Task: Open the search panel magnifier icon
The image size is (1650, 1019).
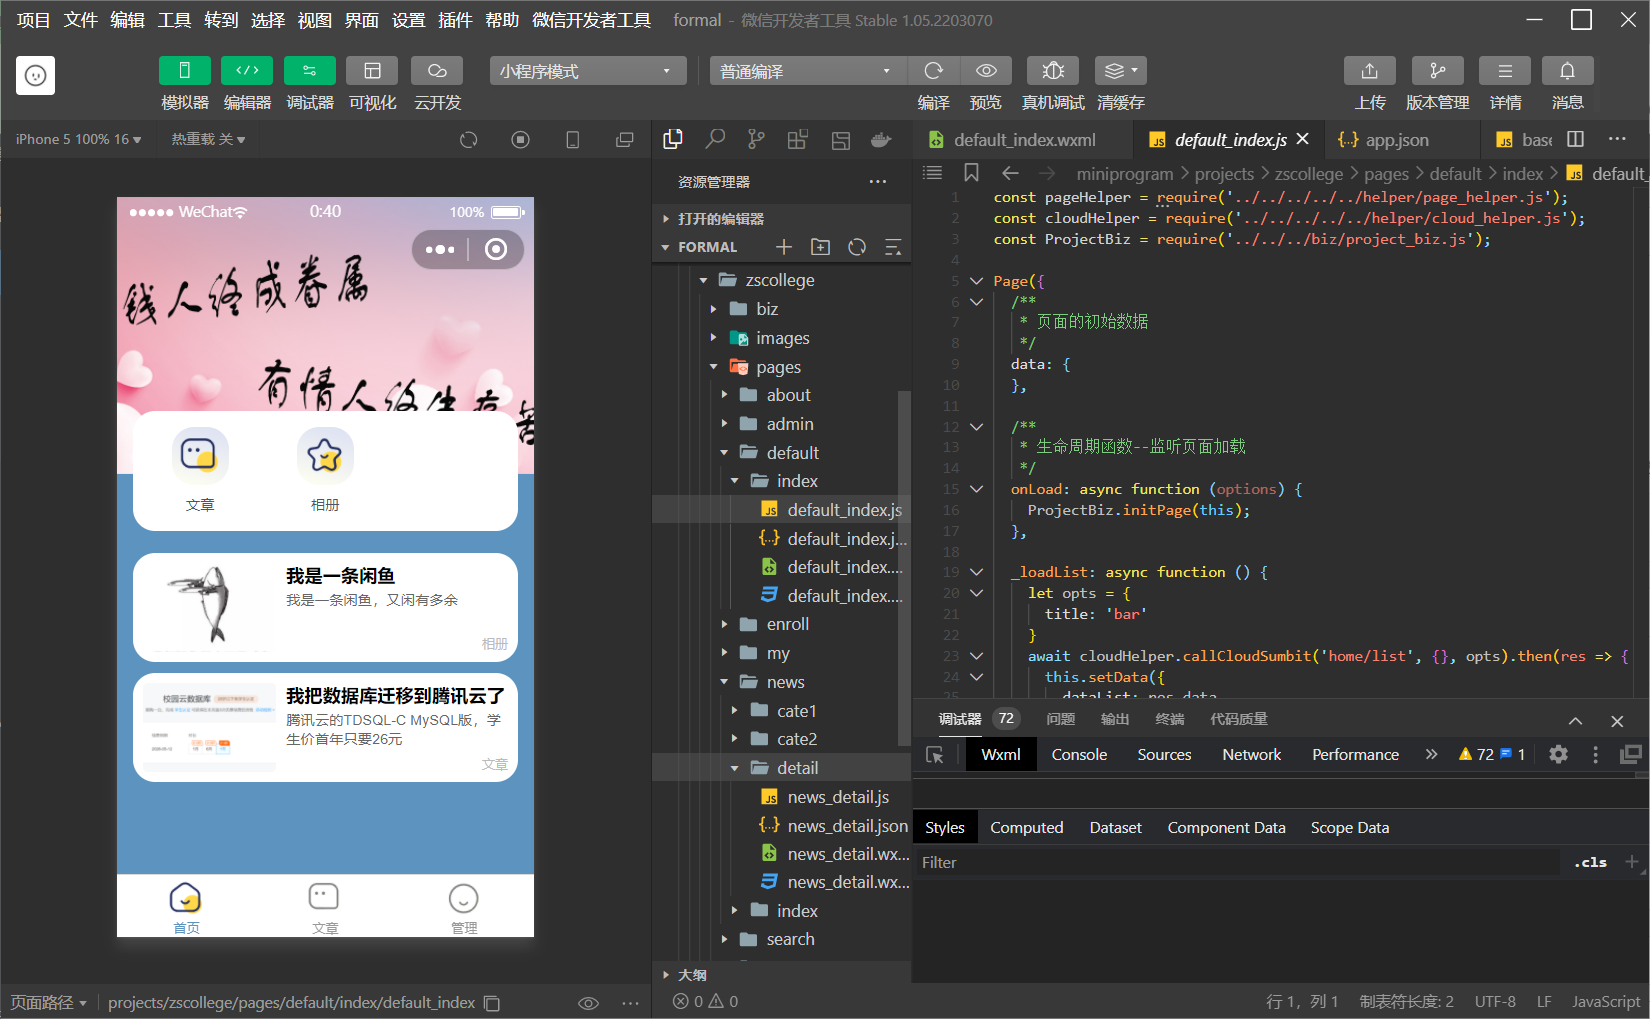Action: 715,140
